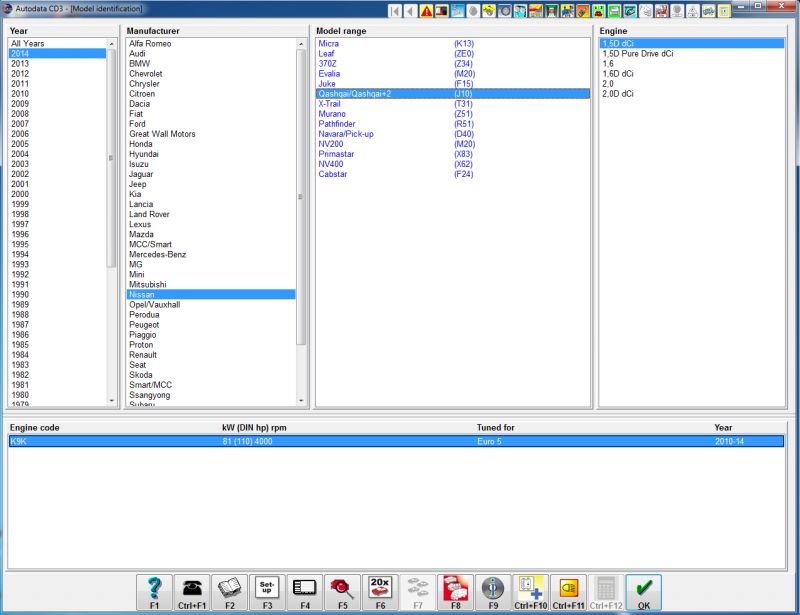The height and width of the screenshot is (615, 800).
Task: Pick the Cabstar model range
Action: point(453,174)
